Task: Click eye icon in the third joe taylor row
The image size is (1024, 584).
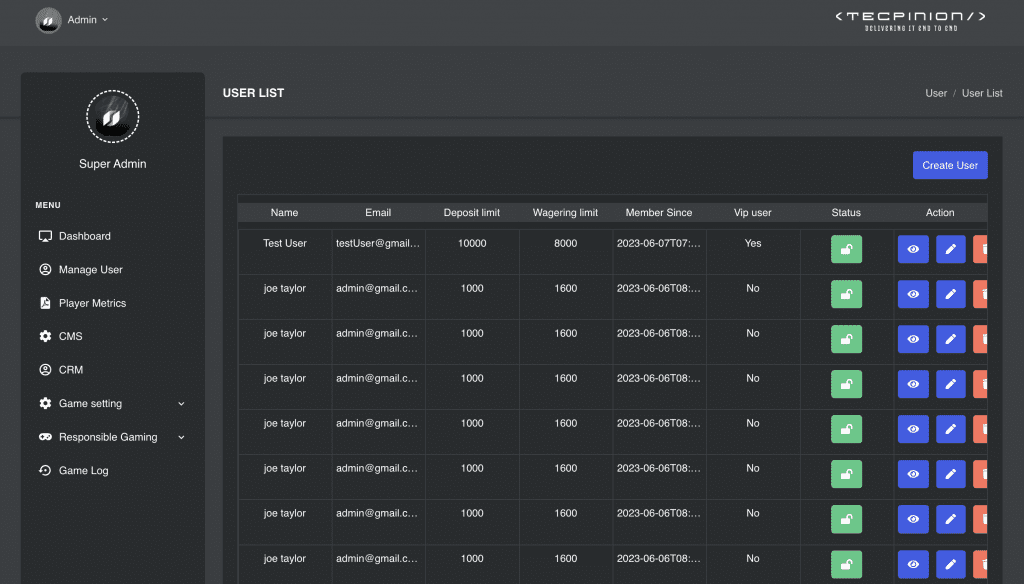Action: (913, 384)
